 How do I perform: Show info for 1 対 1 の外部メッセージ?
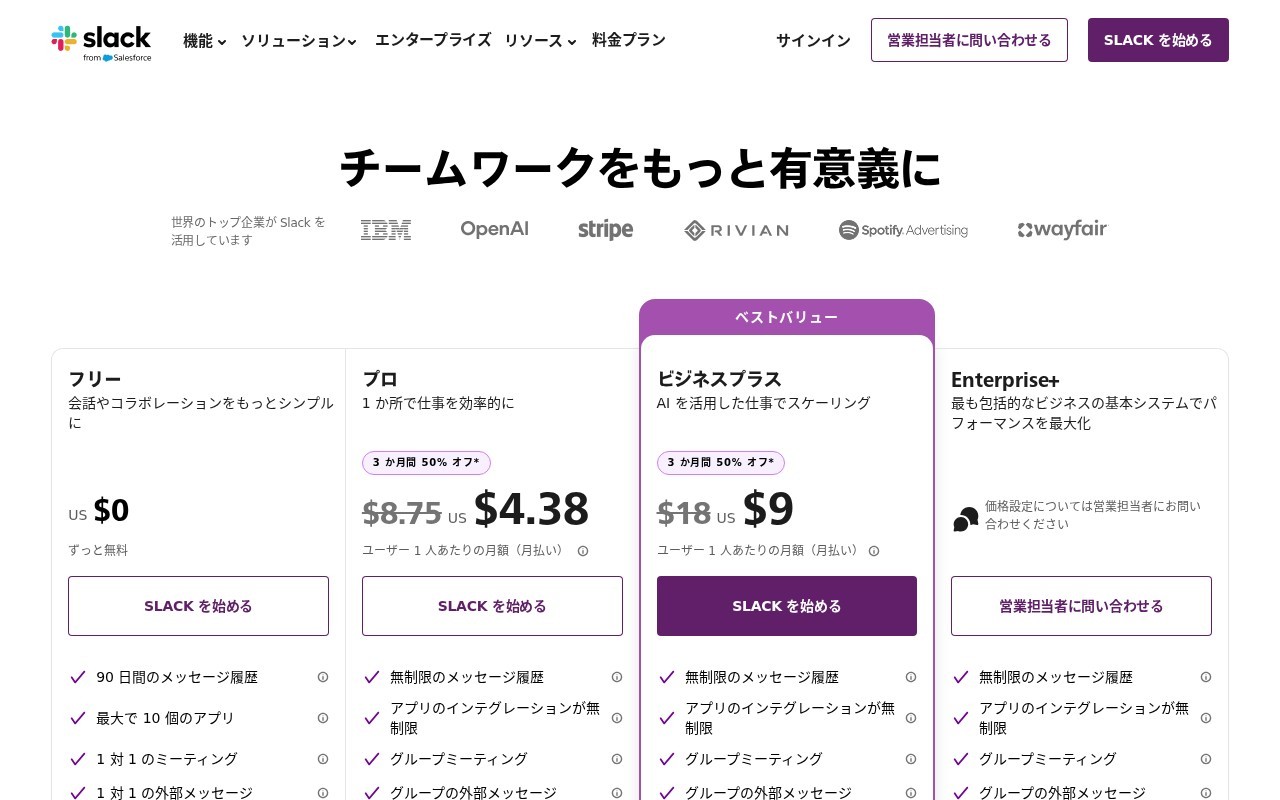(x=323, y=793)
